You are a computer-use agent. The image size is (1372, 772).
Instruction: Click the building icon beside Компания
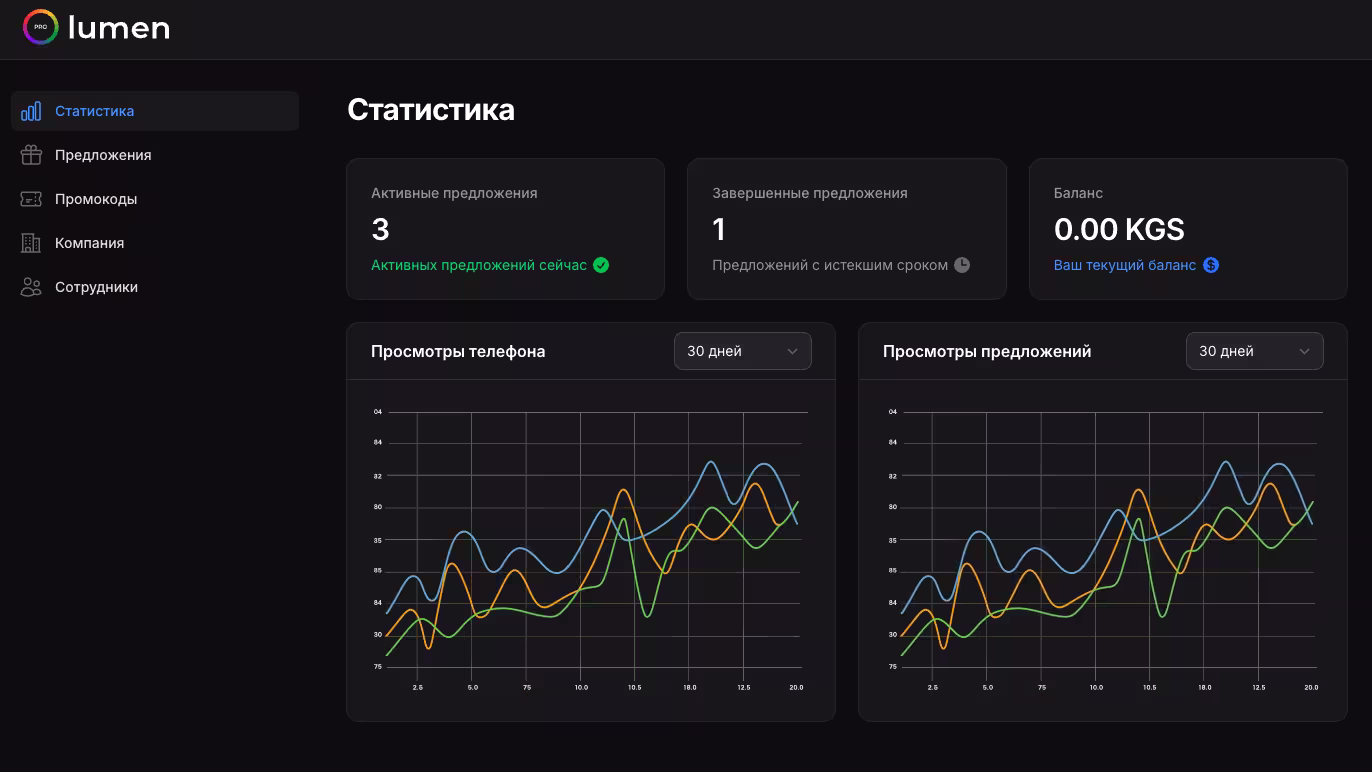pyautogui.click(x=31, y=243)
